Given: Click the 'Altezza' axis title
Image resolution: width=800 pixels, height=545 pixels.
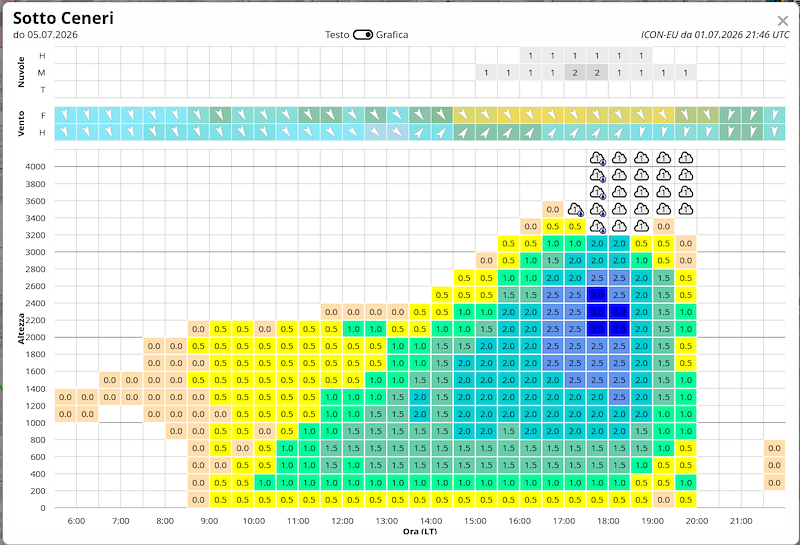Looking at the screenshot, I should [21, 328].
